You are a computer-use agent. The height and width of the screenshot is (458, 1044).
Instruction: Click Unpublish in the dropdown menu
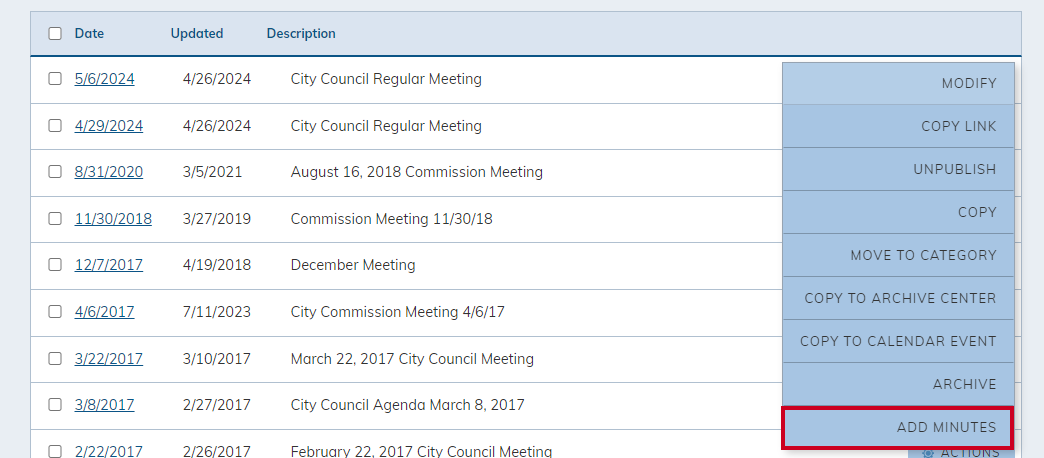point(898,169)
